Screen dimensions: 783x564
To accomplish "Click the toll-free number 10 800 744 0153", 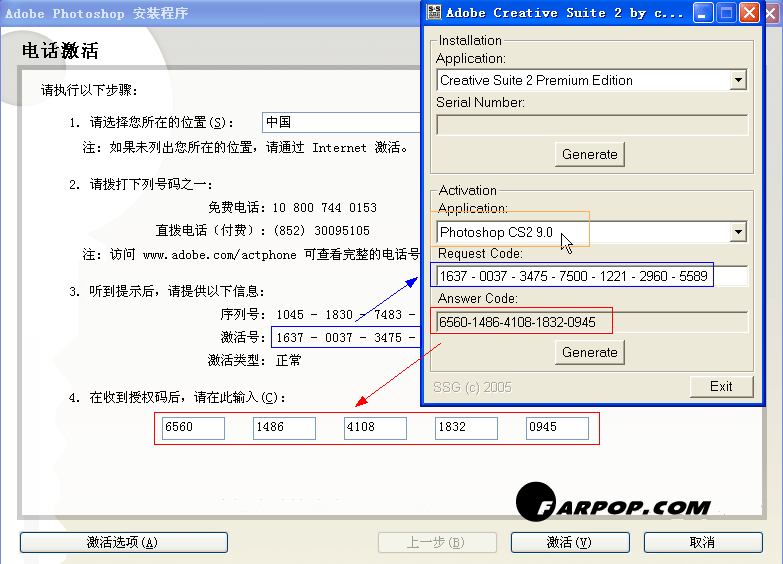I will (325, 208).
